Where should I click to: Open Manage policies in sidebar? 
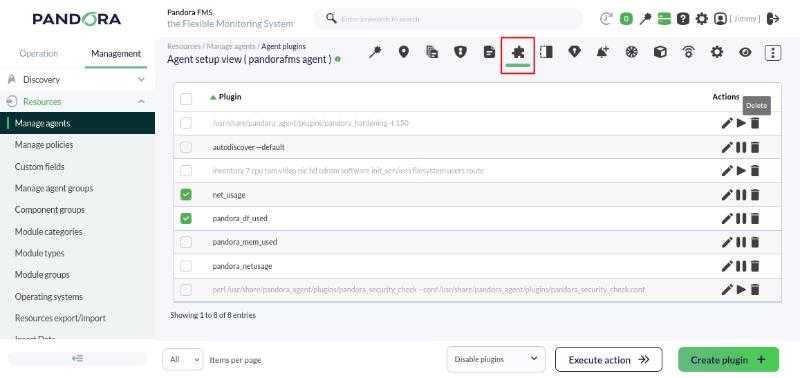44,145
